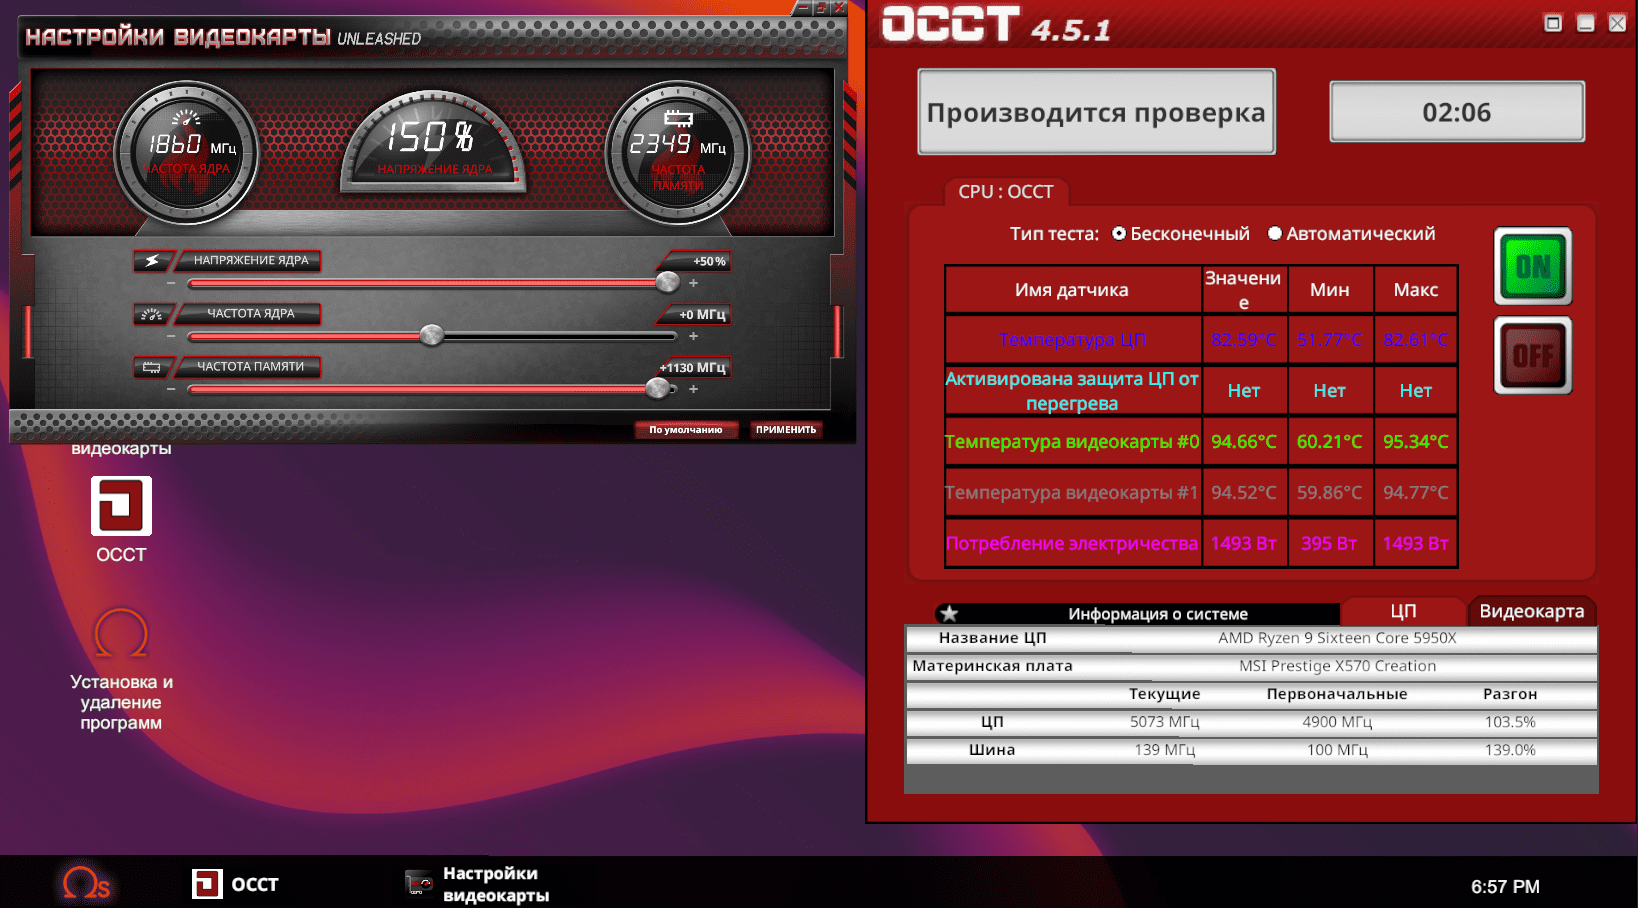Switch to the ЦП system info tab
This screenshot has height=908, width=1638.
1403,611
